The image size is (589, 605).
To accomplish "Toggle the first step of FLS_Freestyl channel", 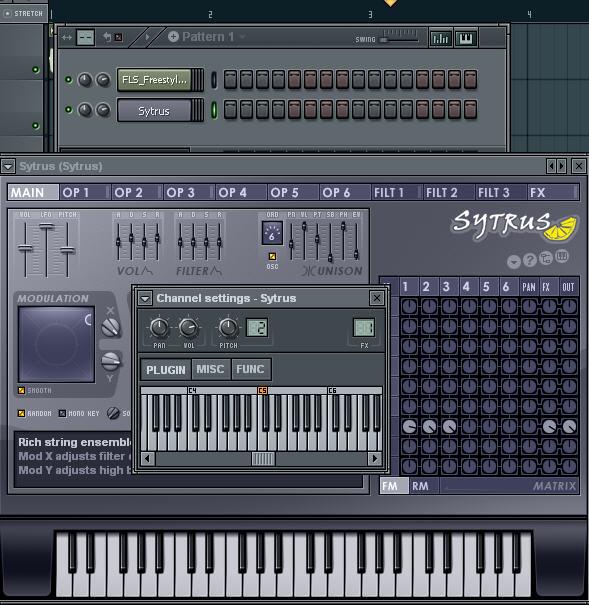I will click(x=230, y=80).
